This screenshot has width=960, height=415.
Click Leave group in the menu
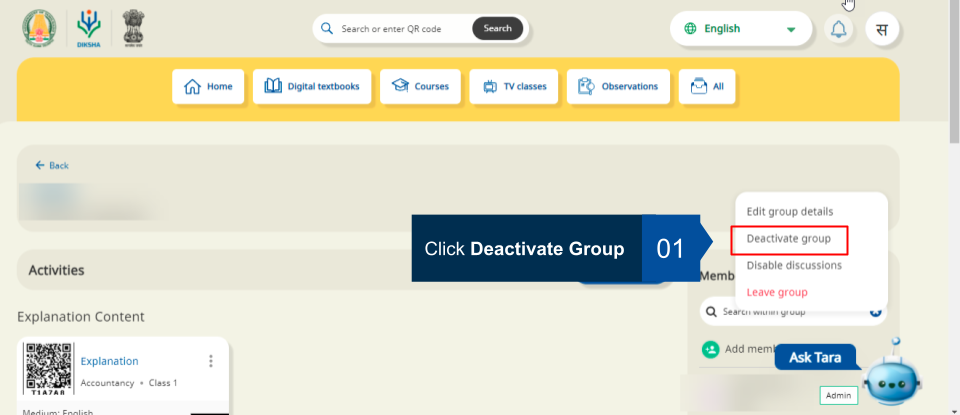(x=777, y=292)
